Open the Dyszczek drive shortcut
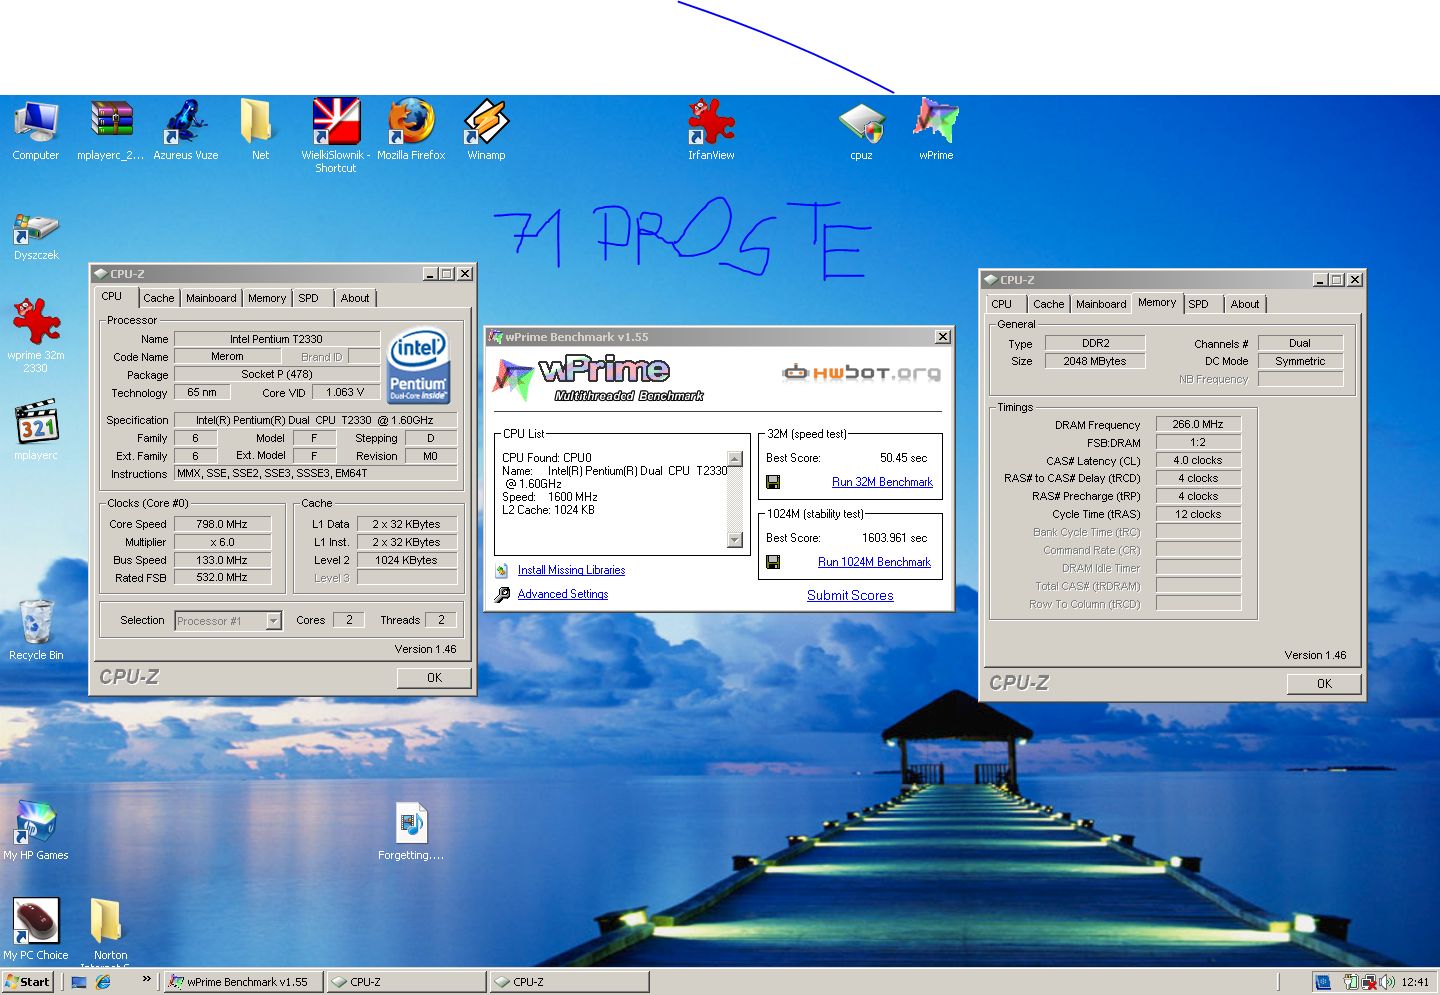Viewport: 1440px width, 995px height. click(36, 229)
